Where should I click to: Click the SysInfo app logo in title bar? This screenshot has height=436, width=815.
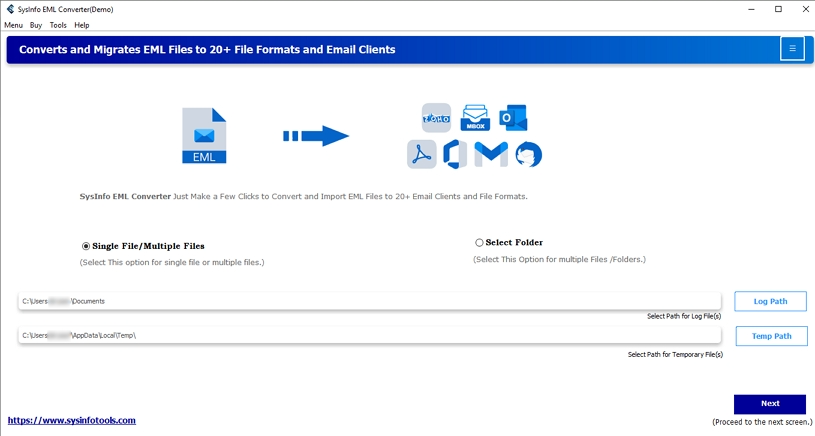pos(10,9)
